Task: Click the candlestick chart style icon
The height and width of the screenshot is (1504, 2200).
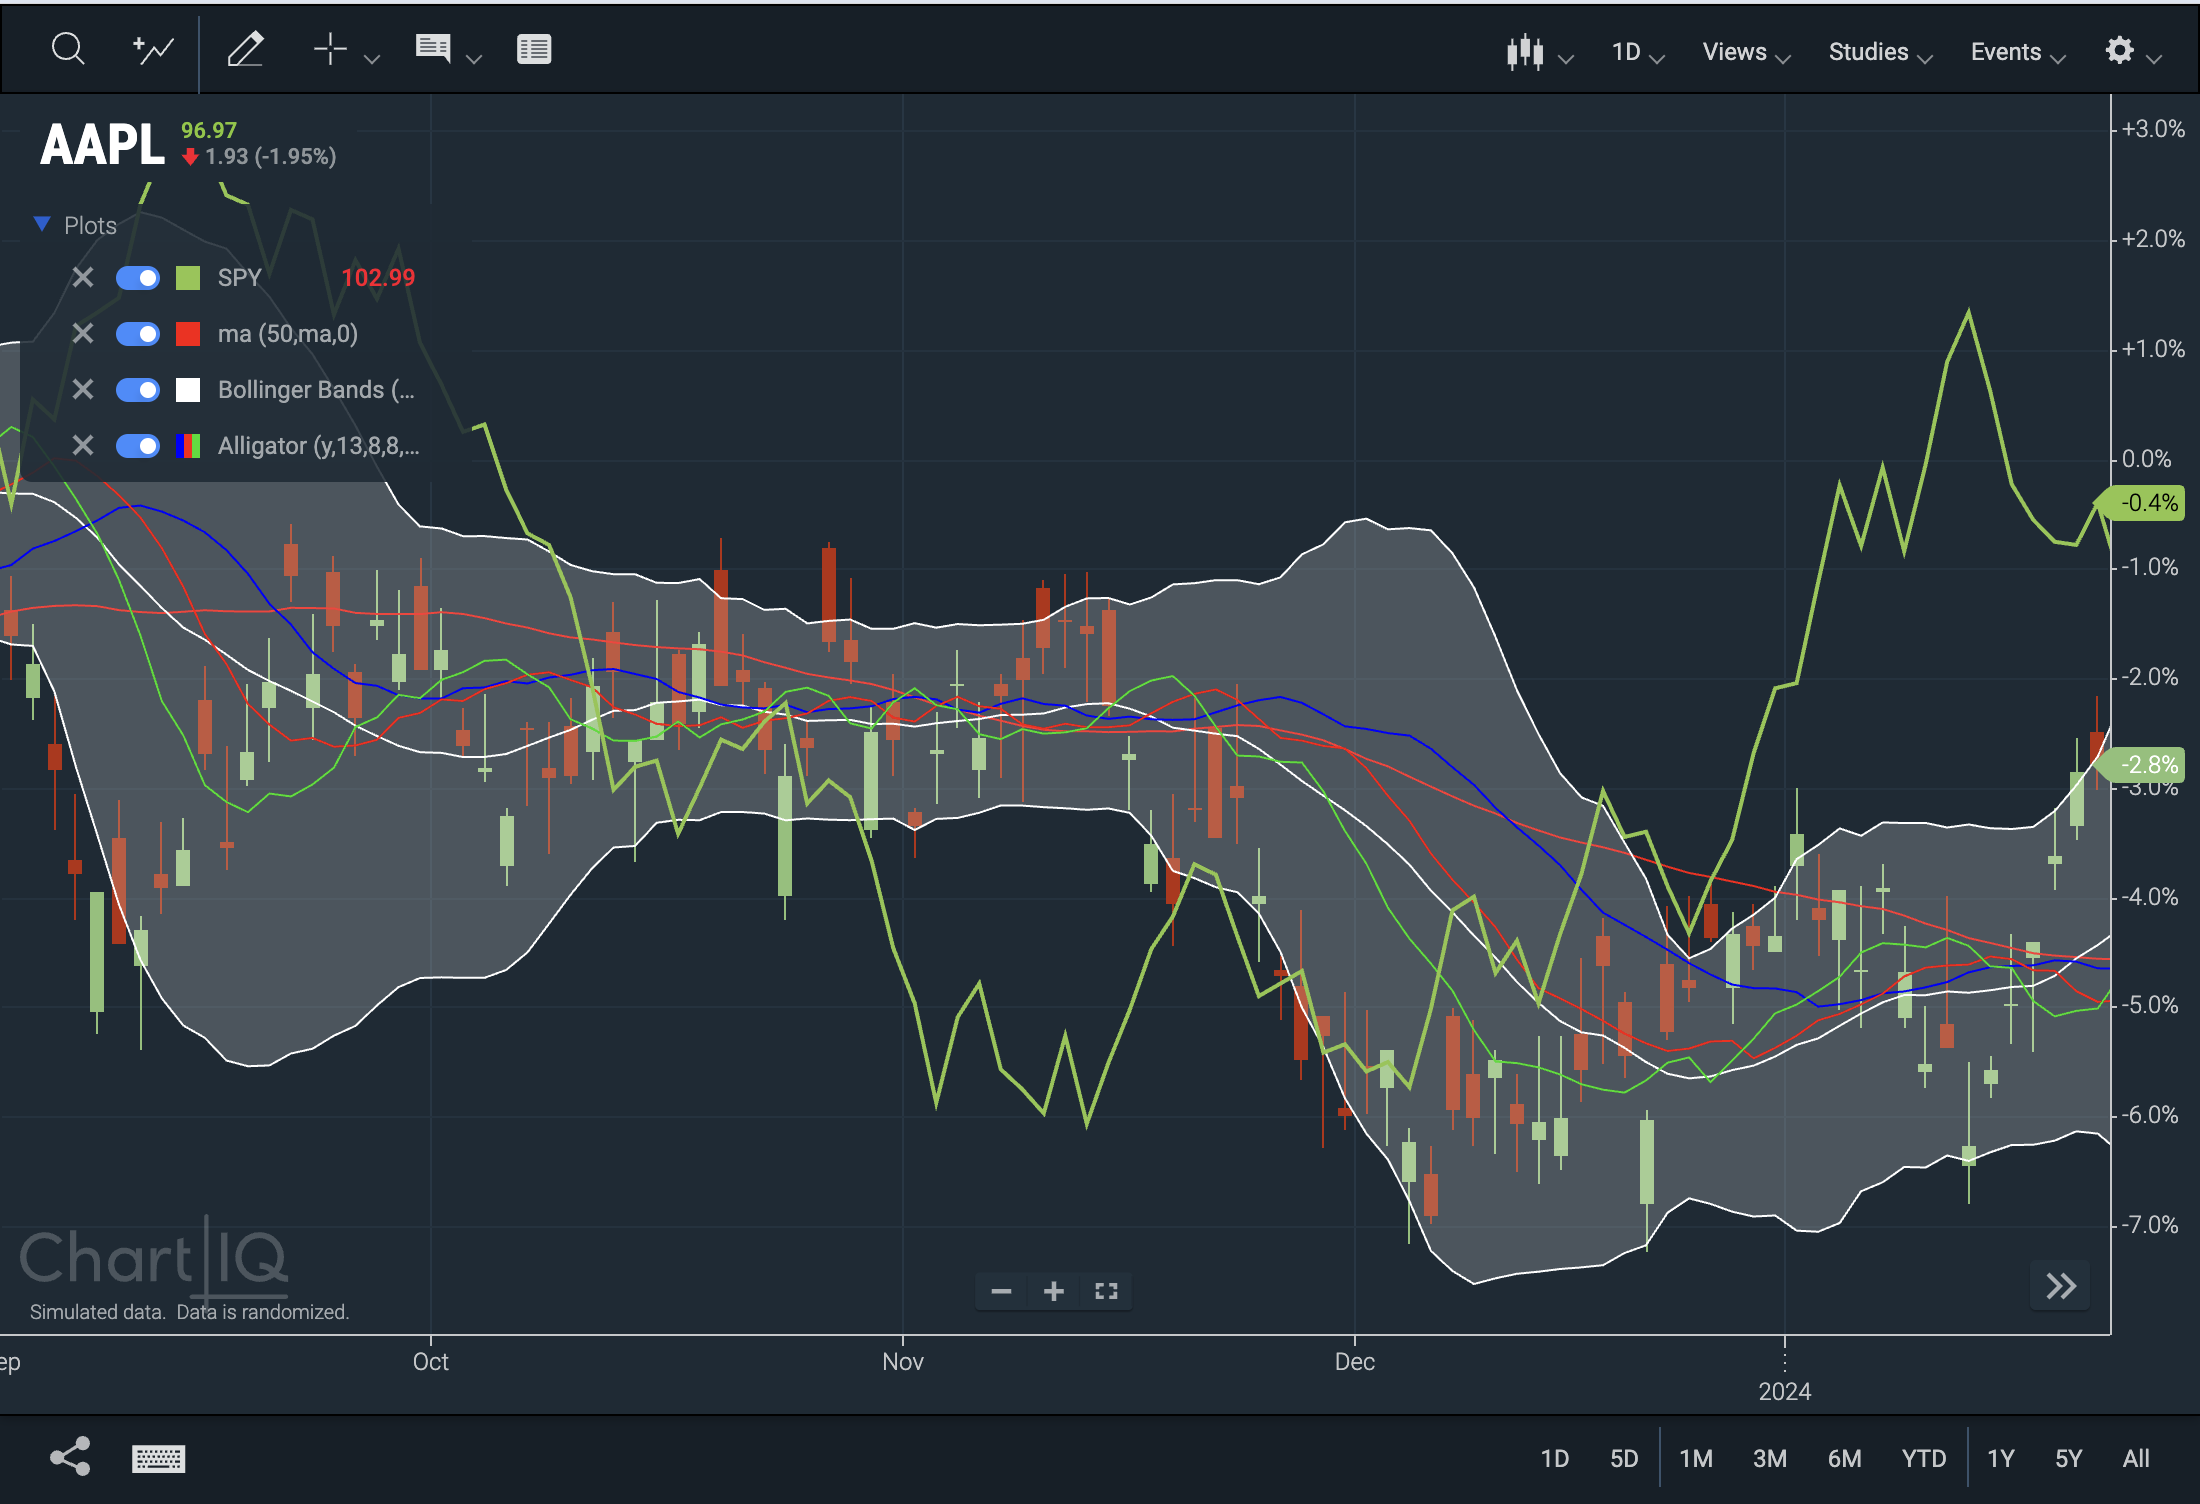Action: coord(1525,52)
